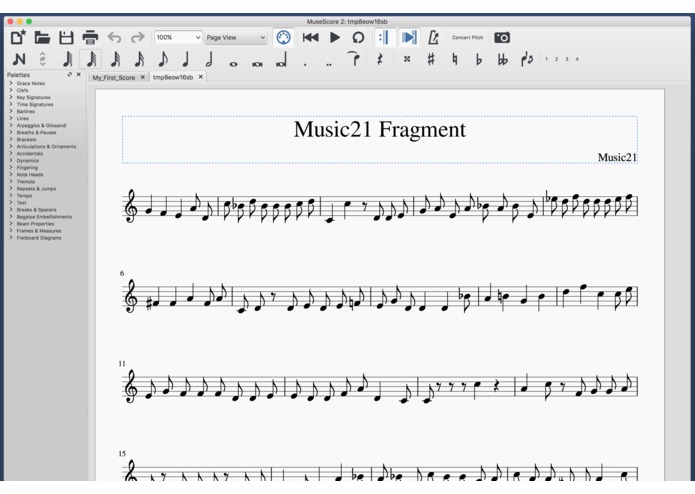Viewport: 695px width, 494px height.
Task: Open a score file via folder icon
Action: 42,38
